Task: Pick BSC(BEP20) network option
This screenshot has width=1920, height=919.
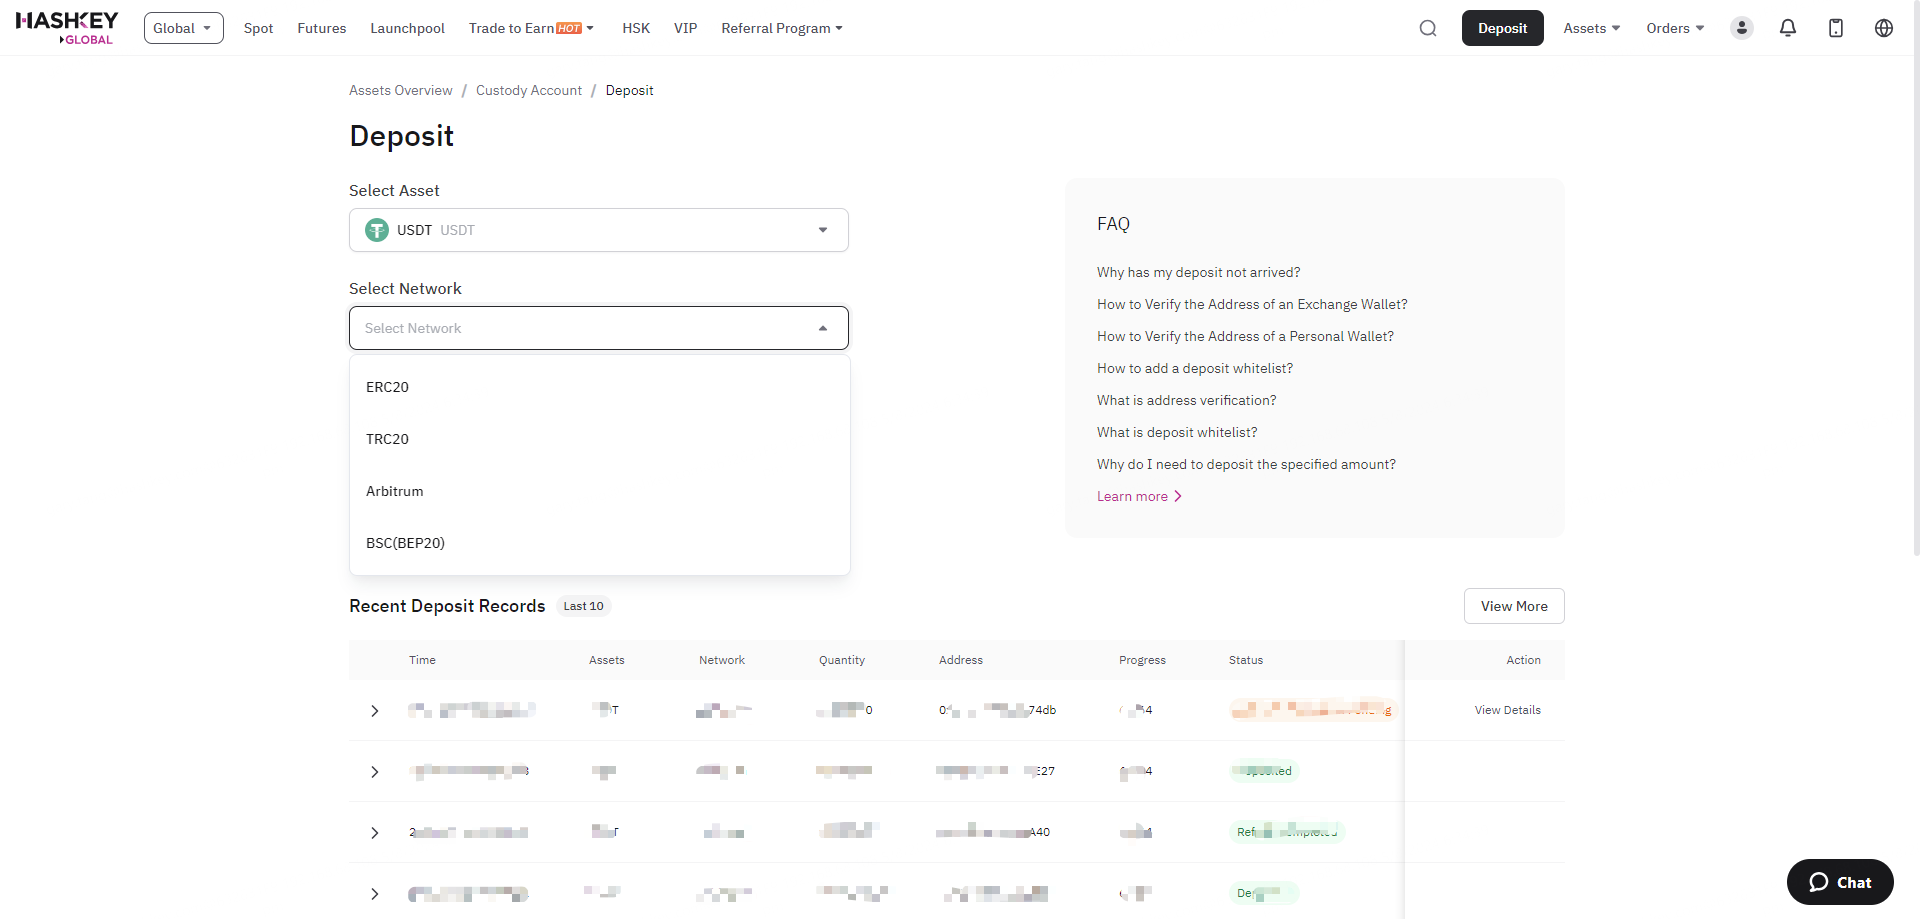Action: tap(405, 543)
